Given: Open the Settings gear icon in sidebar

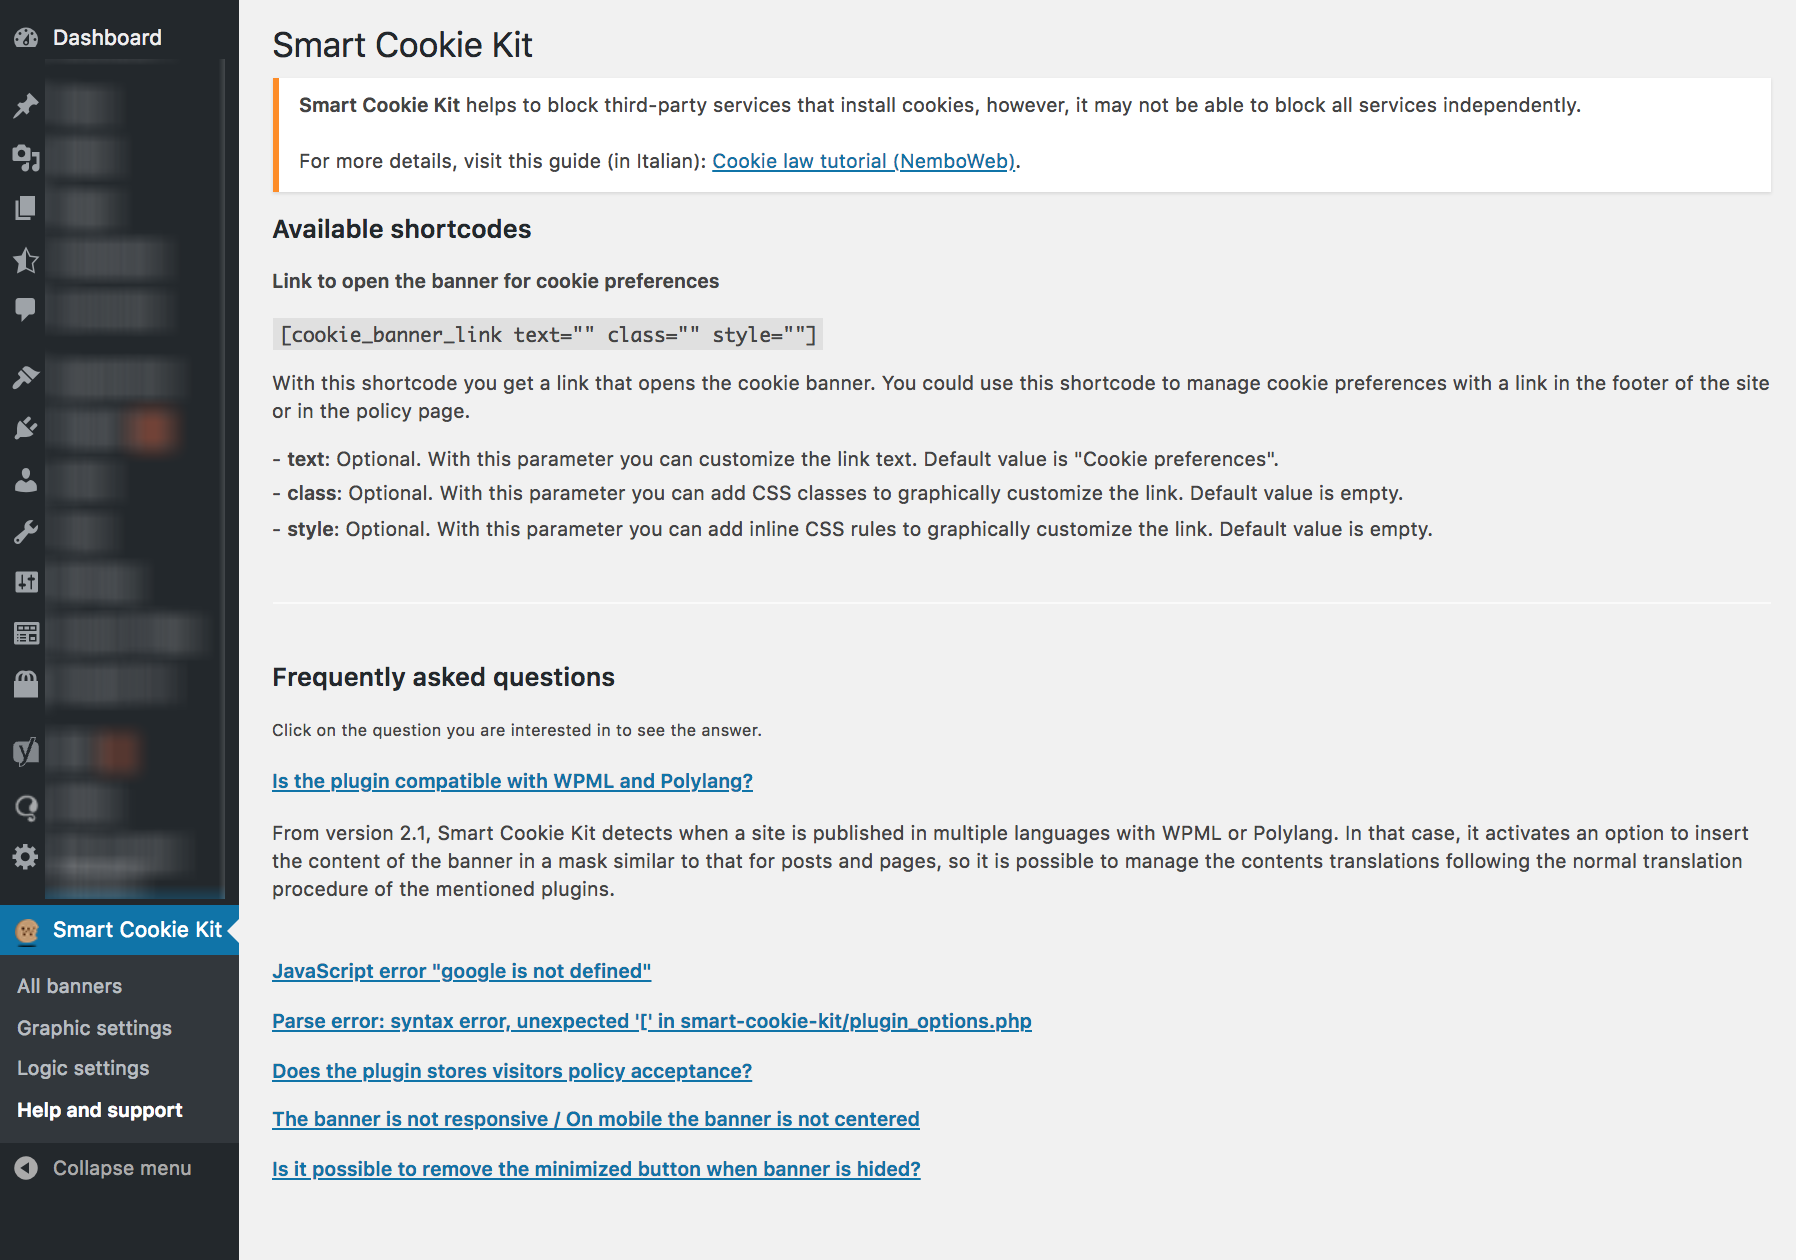Looking at the screenshot, I should (26, 856).
